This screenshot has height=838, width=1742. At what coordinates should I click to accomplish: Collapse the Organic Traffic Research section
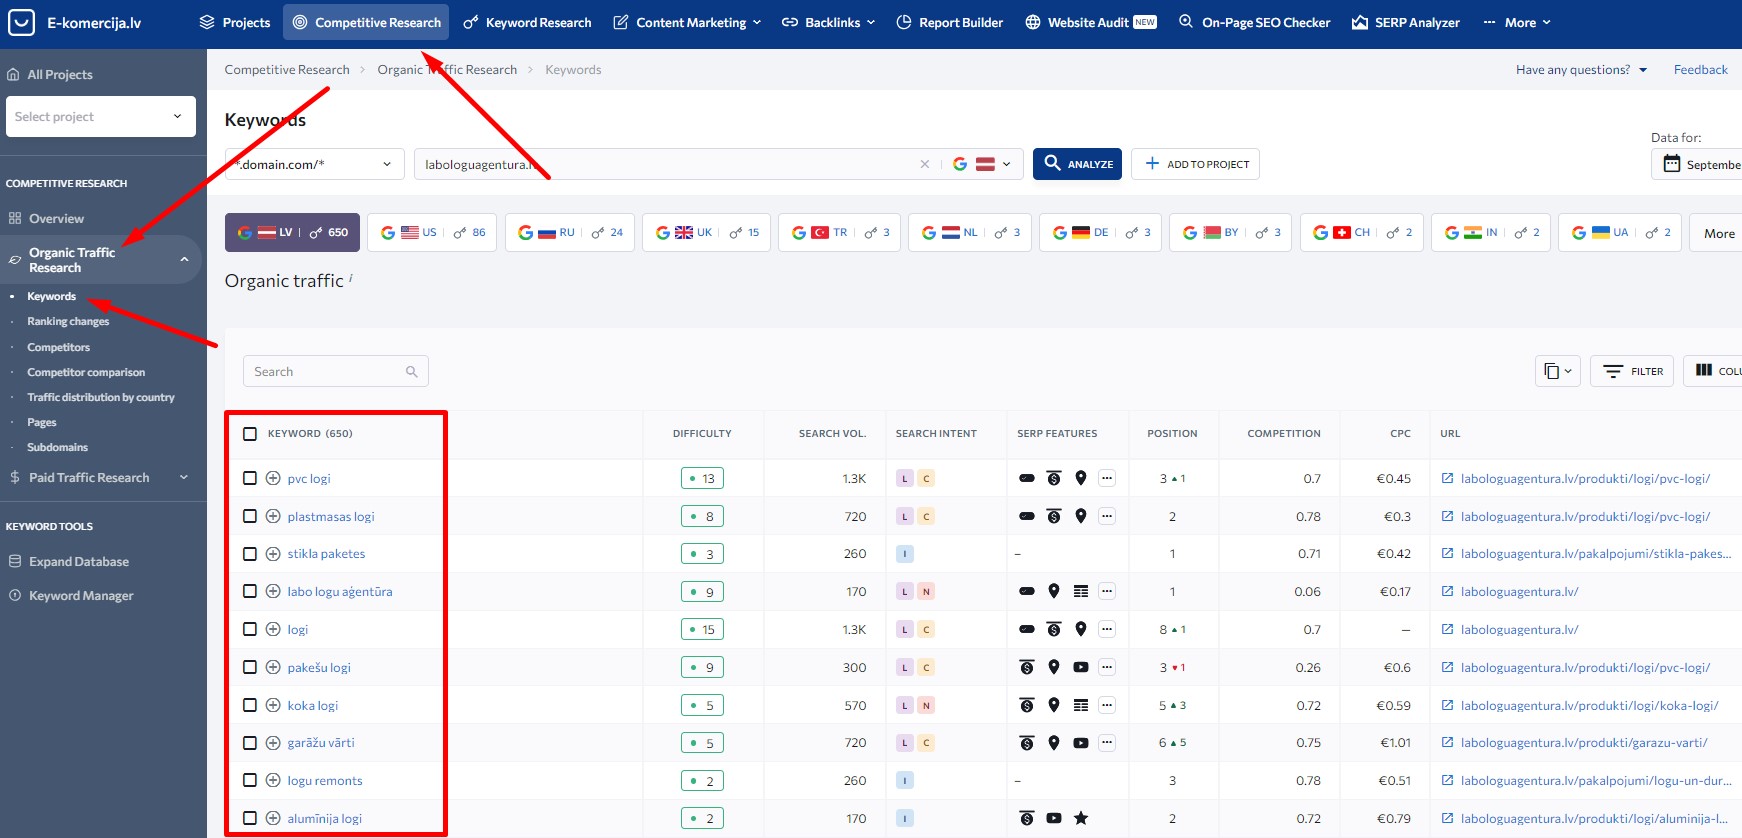coord(184,260)
